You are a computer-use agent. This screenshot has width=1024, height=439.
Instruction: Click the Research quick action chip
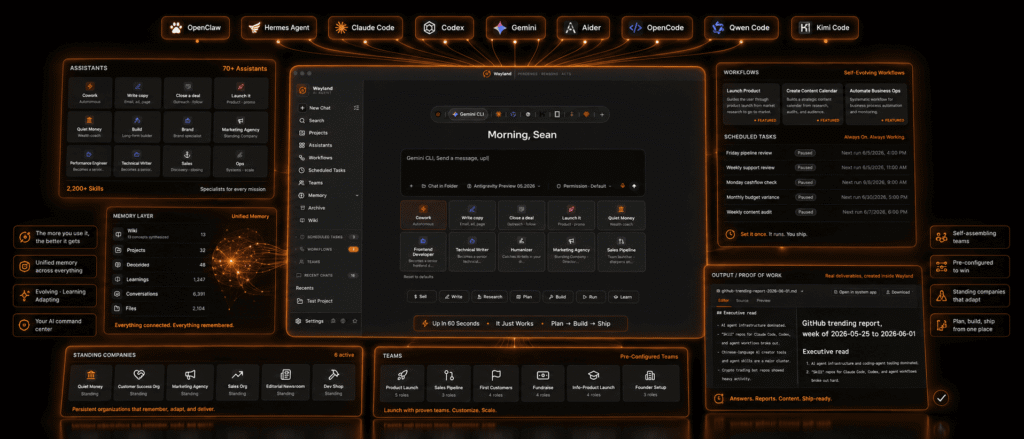click(x=489, y=297)
